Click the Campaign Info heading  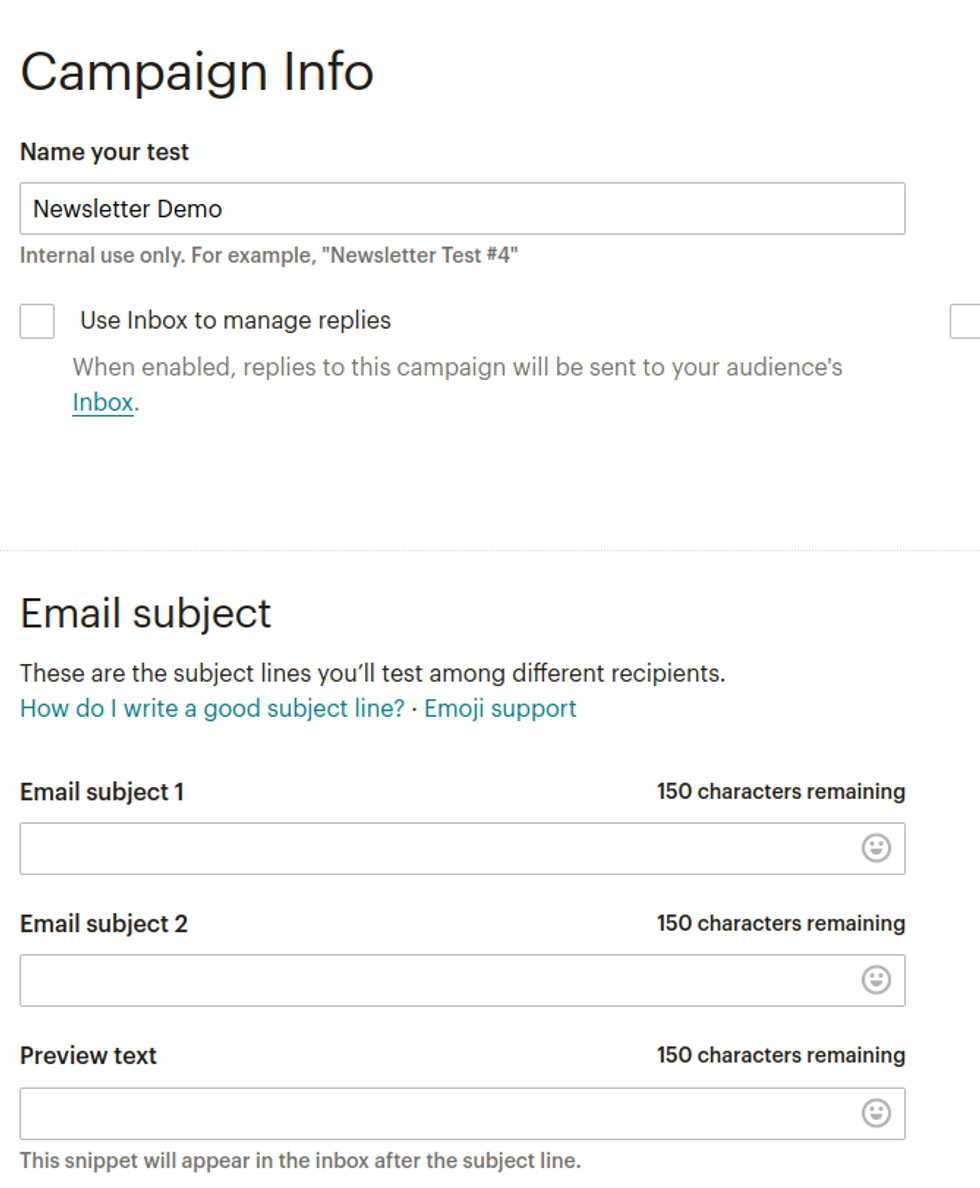(197, 72)
